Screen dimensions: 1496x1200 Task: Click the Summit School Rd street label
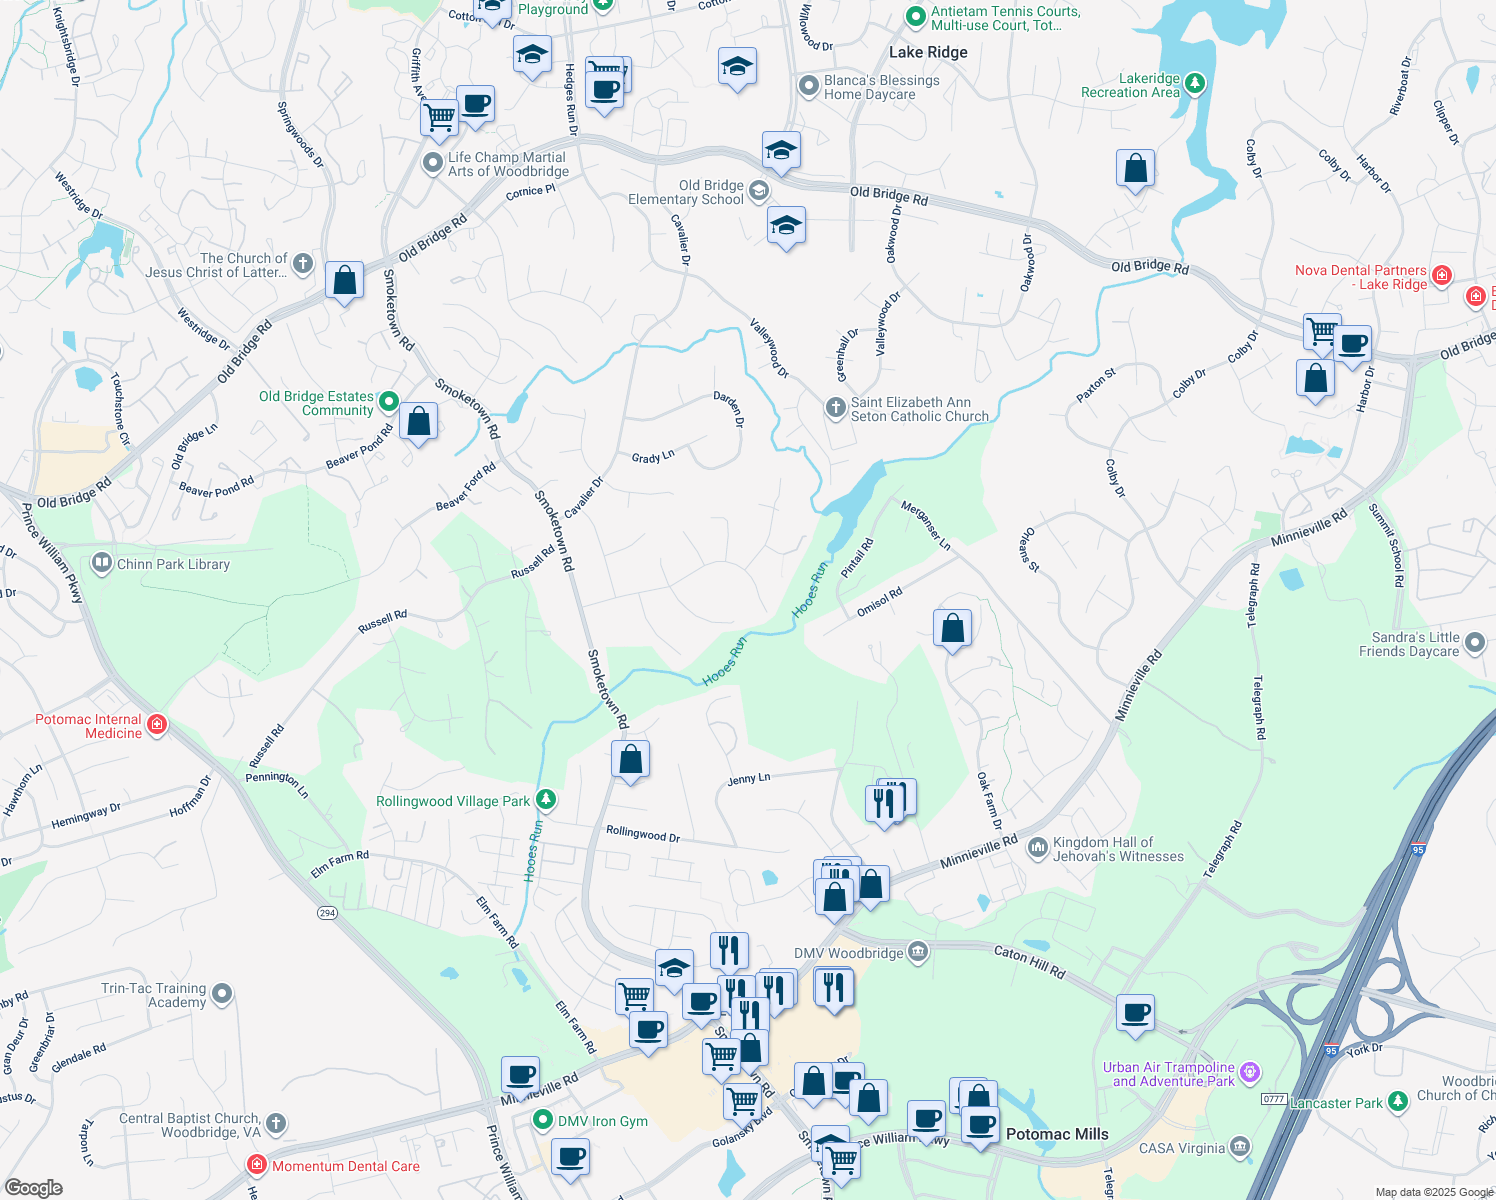[1387, 544]
